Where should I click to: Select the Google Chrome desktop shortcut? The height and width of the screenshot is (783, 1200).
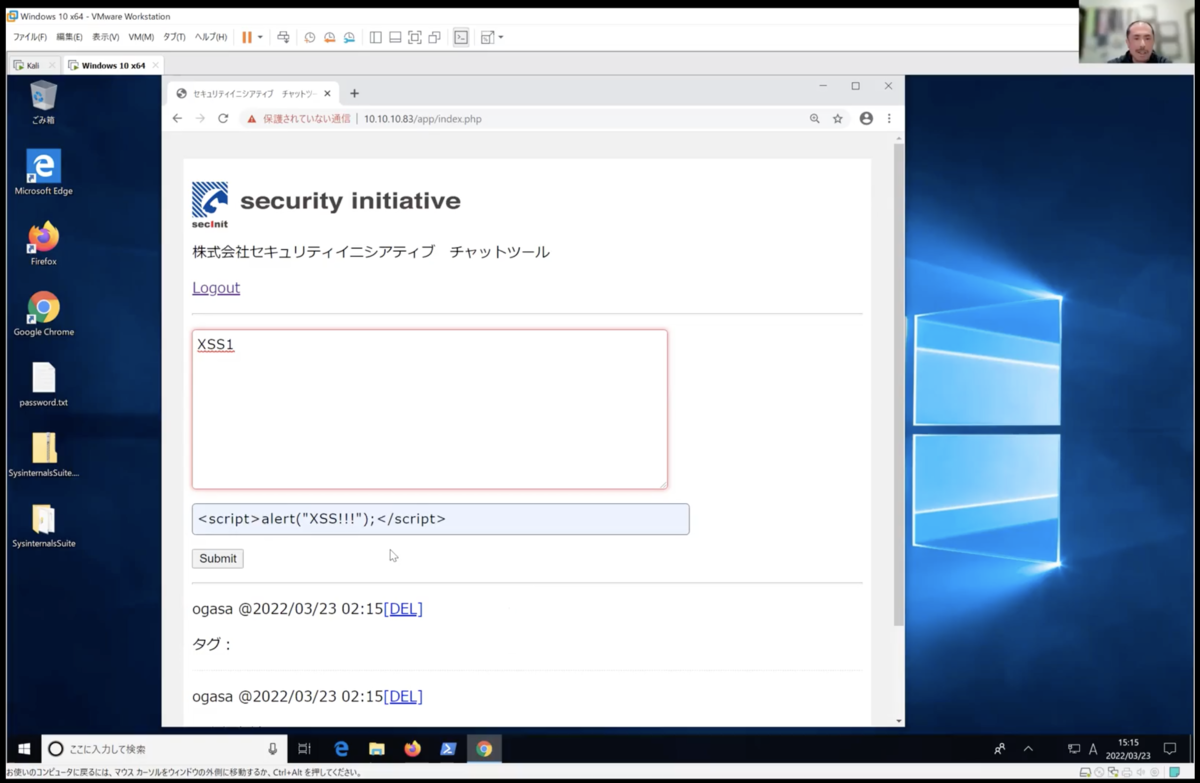(43, 314)
